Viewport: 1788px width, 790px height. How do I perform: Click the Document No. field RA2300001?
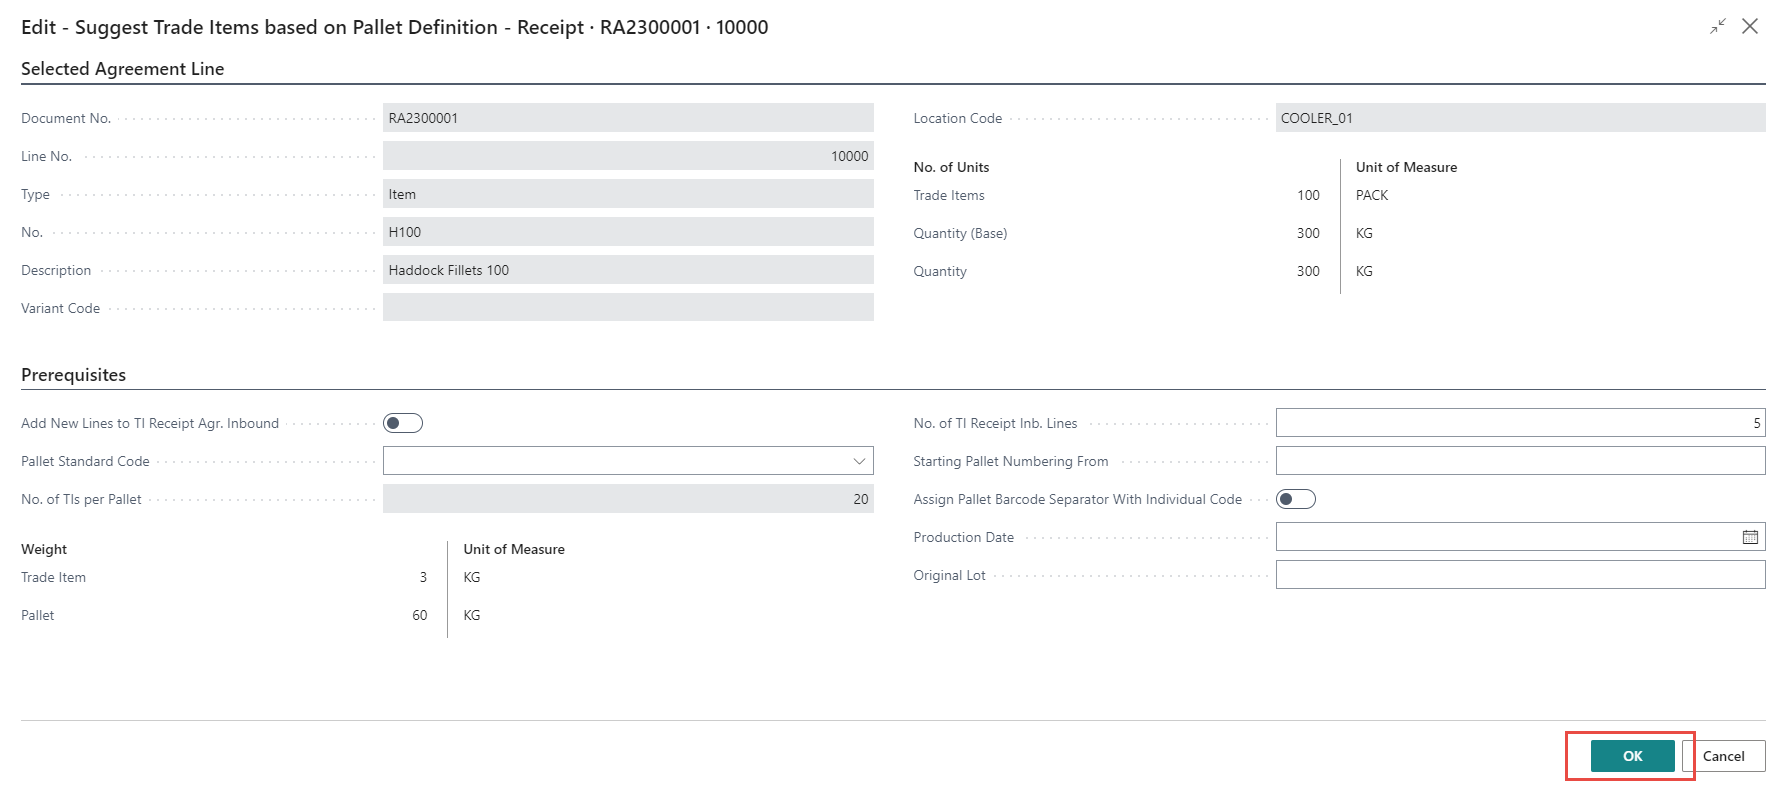pyautogui.click(x=627, y=118)
